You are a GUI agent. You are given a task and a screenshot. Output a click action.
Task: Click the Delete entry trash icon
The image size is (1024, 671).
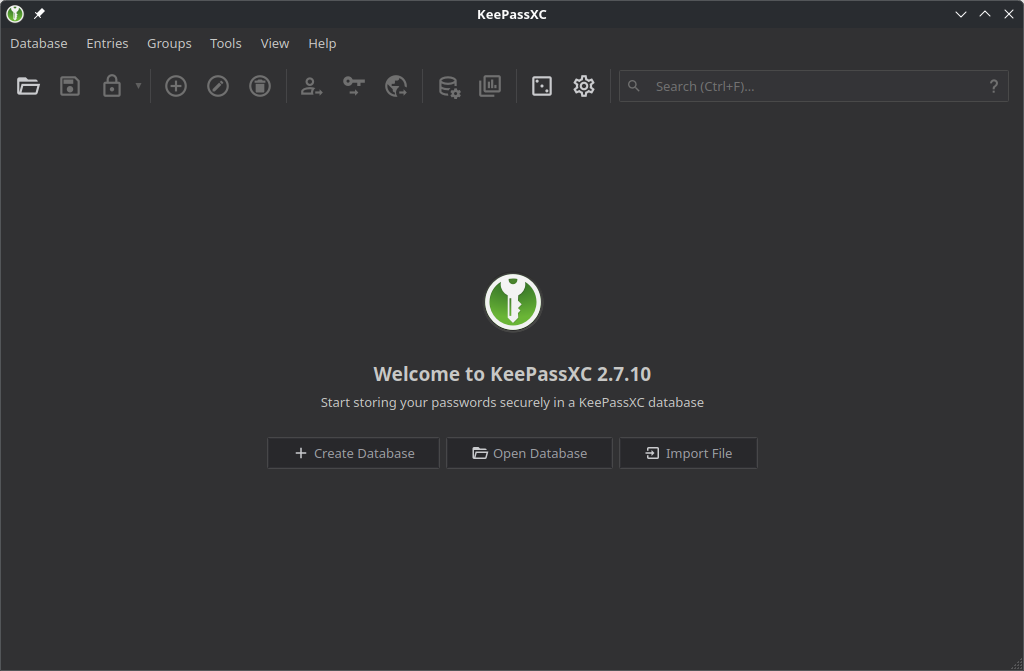[260, 86]
